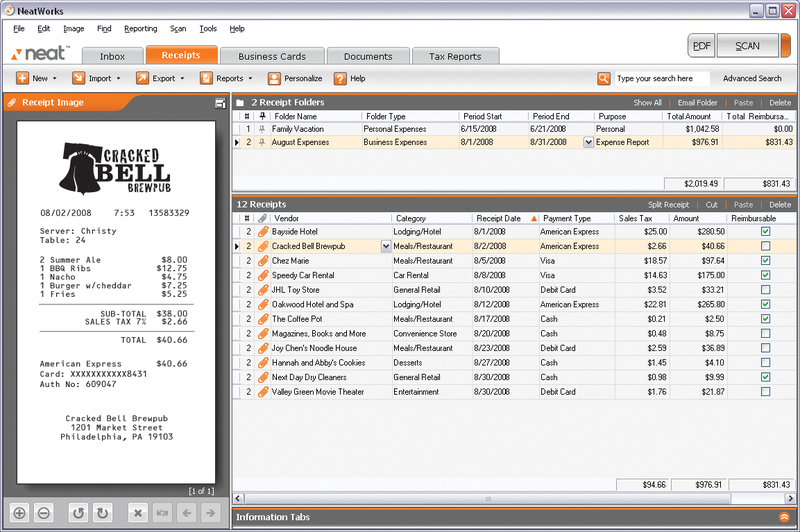Click the orange search magnifier icon
Viewport: 800px width, 532px height.
click(604, 78)
